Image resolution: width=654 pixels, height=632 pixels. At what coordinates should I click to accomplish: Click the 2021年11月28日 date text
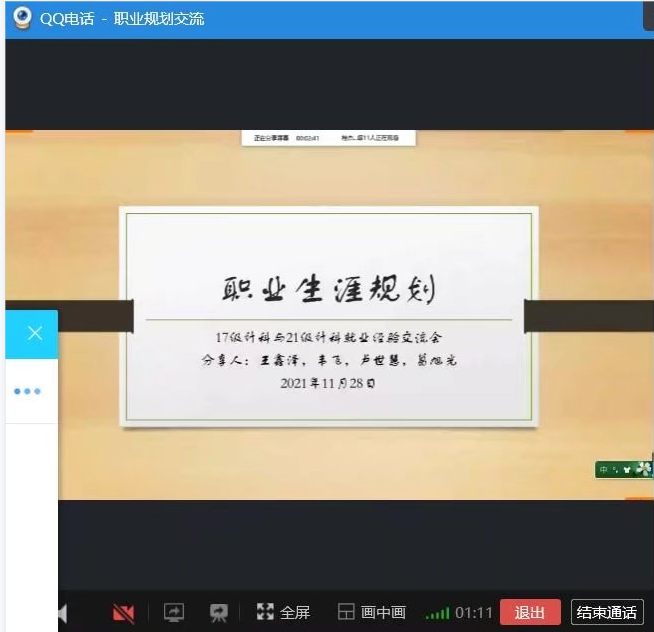[328, 383]
